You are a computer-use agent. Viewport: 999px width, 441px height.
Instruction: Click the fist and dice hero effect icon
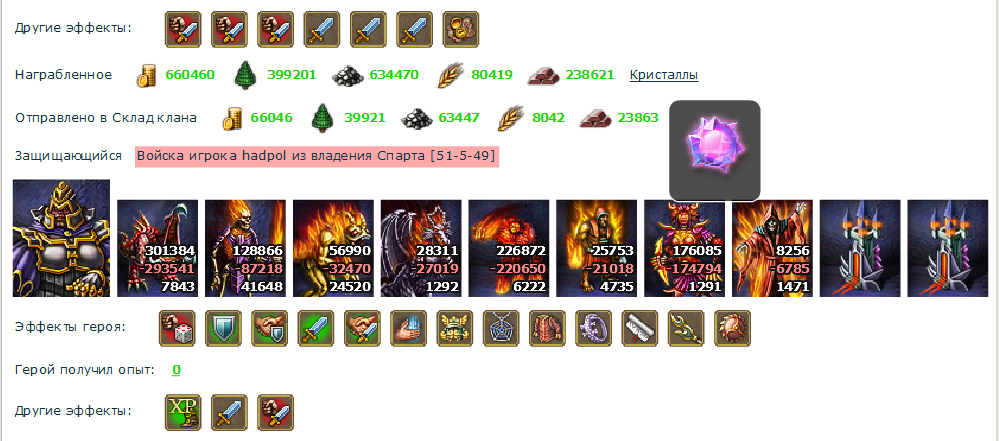coord(177,328)
